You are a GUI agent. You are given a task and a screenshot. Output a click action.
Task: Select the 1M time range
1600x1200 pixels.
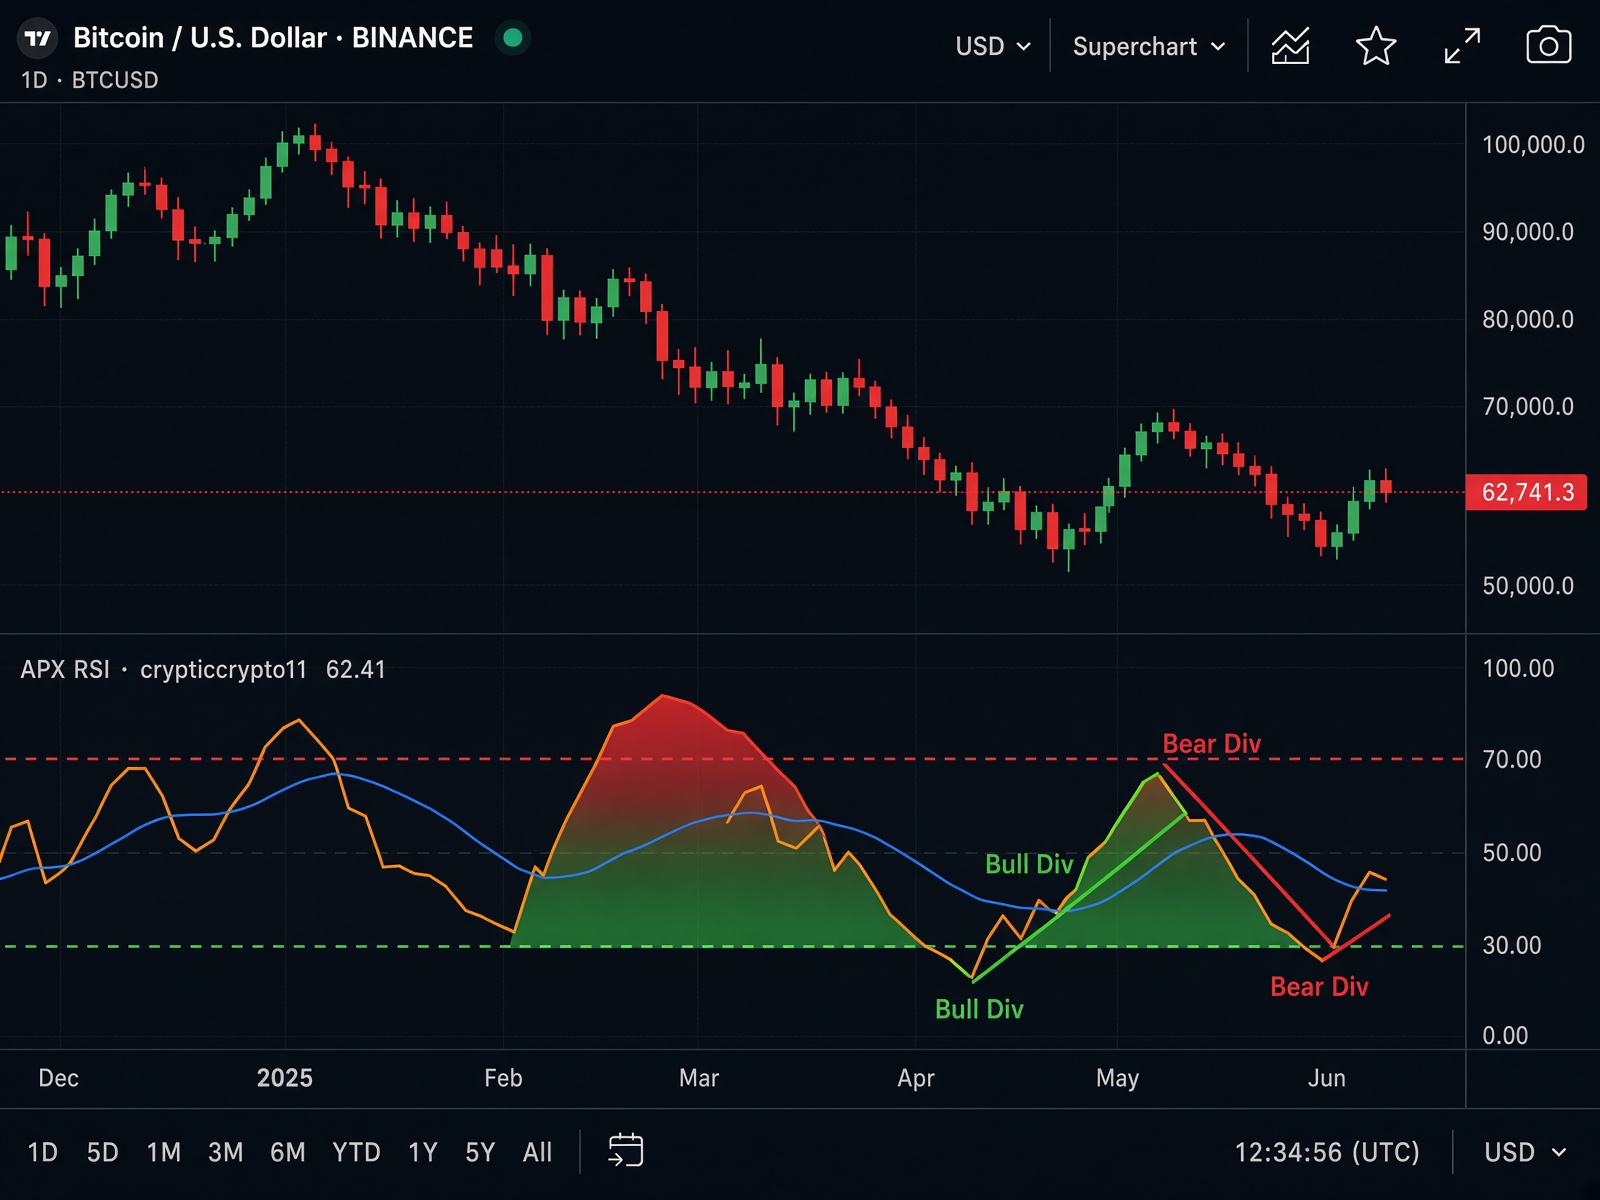coord(164,1152)
